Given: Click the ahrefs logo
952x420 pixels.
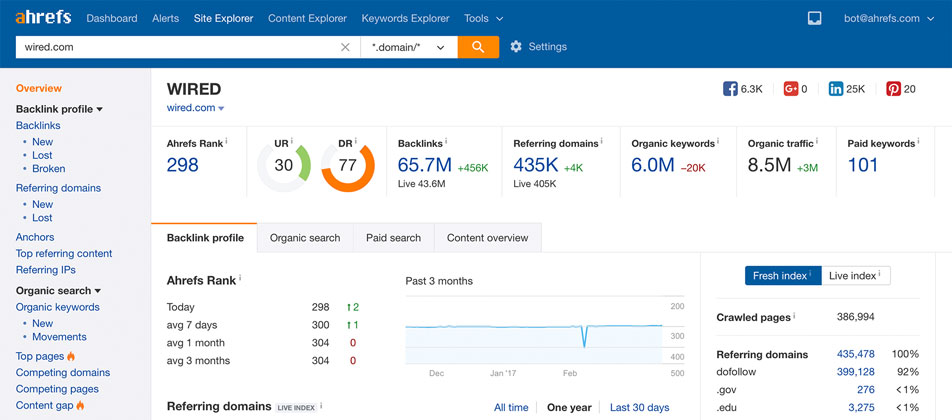Looking at the screenshot, I should click(x=43, y=18).
